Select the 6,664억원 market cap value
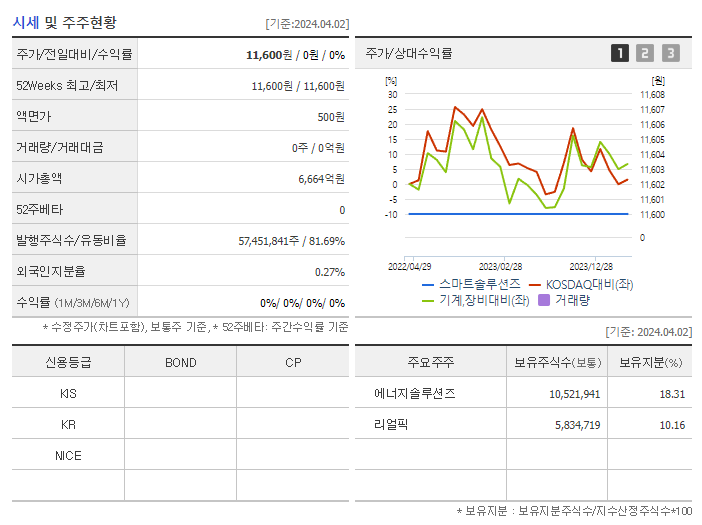 (x=321, y=179)
